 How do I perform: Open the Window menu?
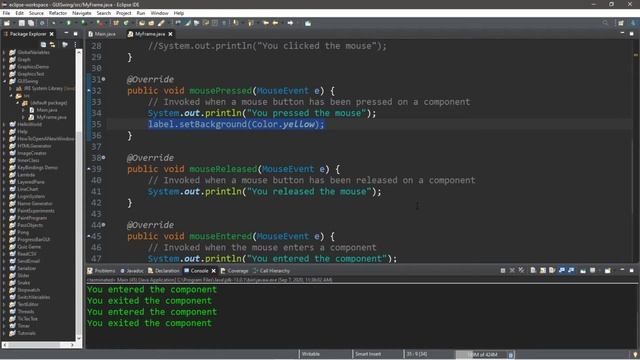tap(159, 13)
